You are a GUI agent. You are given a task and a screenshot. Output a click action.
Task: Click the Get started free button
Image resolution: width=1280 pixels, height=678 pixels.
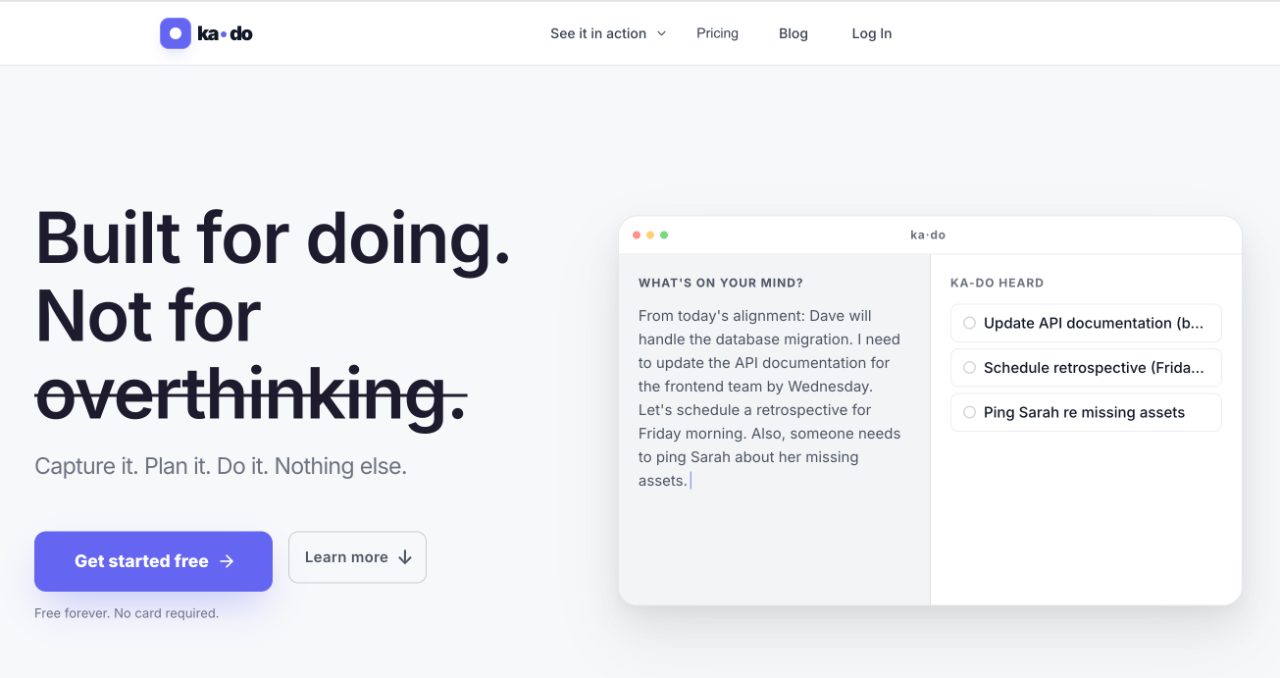(153, 561)
